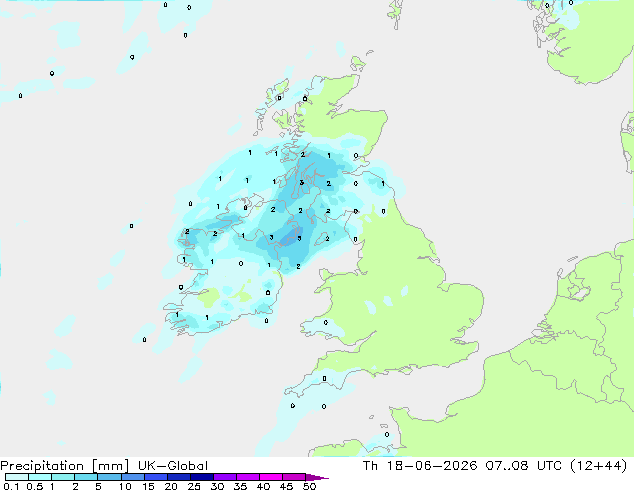Screen dimensions: 634x490
Task: Click the "UK-Global" model label
Action: (x=173, y=466)
